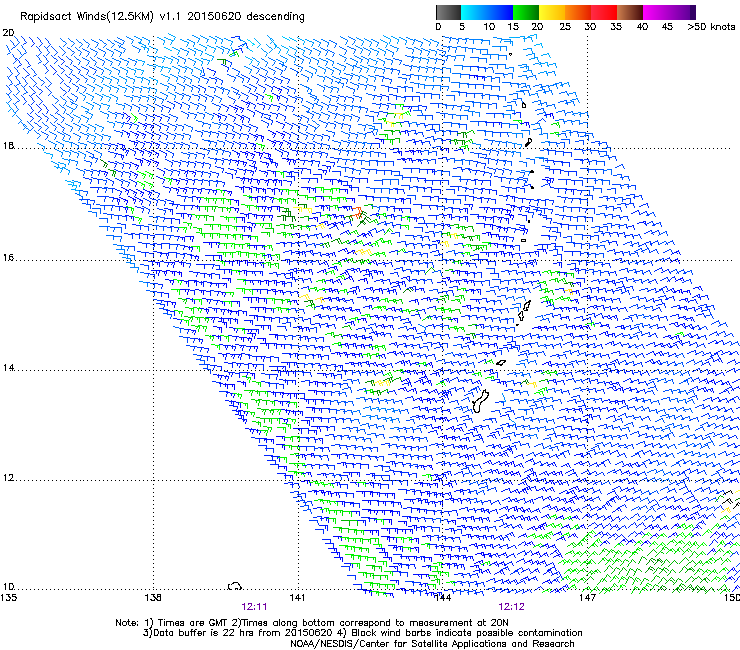Click the purple time stamp '12:12'

click(512, 607)
